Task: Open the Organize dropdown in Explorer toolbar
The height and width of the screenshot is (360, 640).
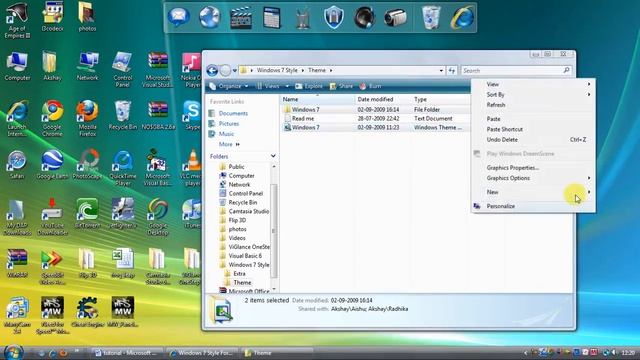Action: pyautogui.click(x=229, y=86)
